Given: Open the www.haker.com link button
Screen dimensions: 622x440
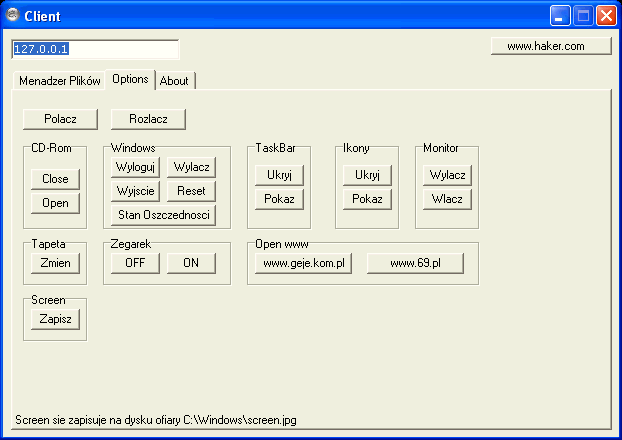Looking at the screenshot, I should click(x=551, y=46).
